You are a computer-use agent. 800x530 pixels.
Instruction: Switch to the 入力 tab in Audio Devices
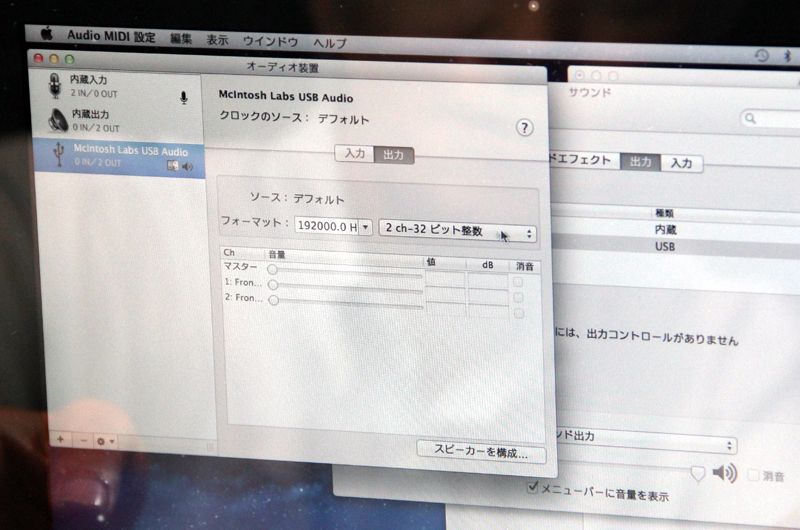[355, 153]
